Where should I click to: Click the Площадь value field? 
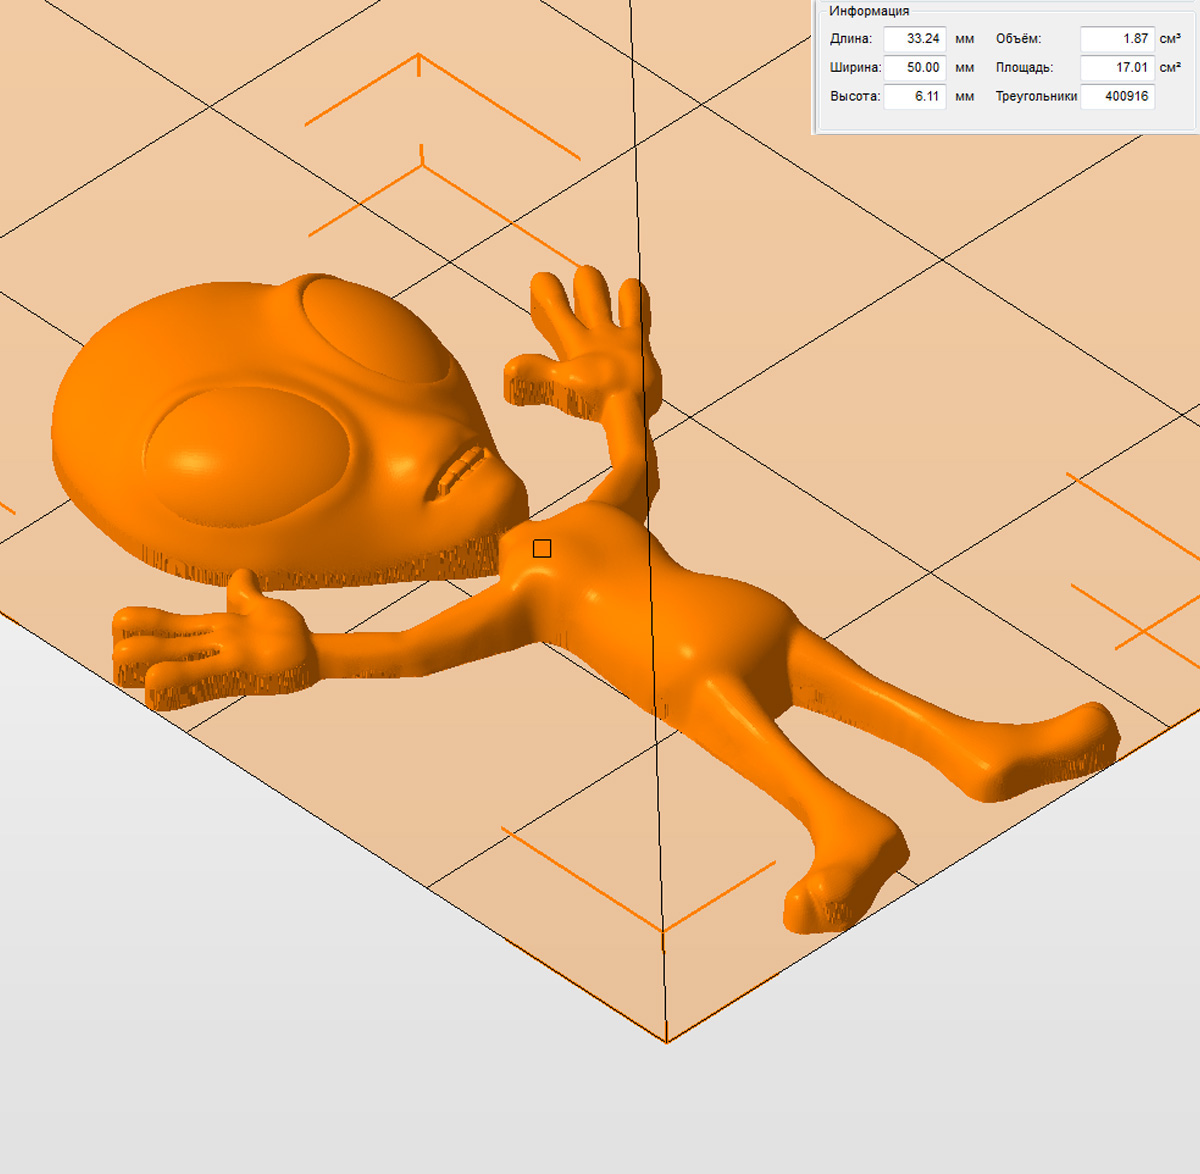tap(1117, 68)
